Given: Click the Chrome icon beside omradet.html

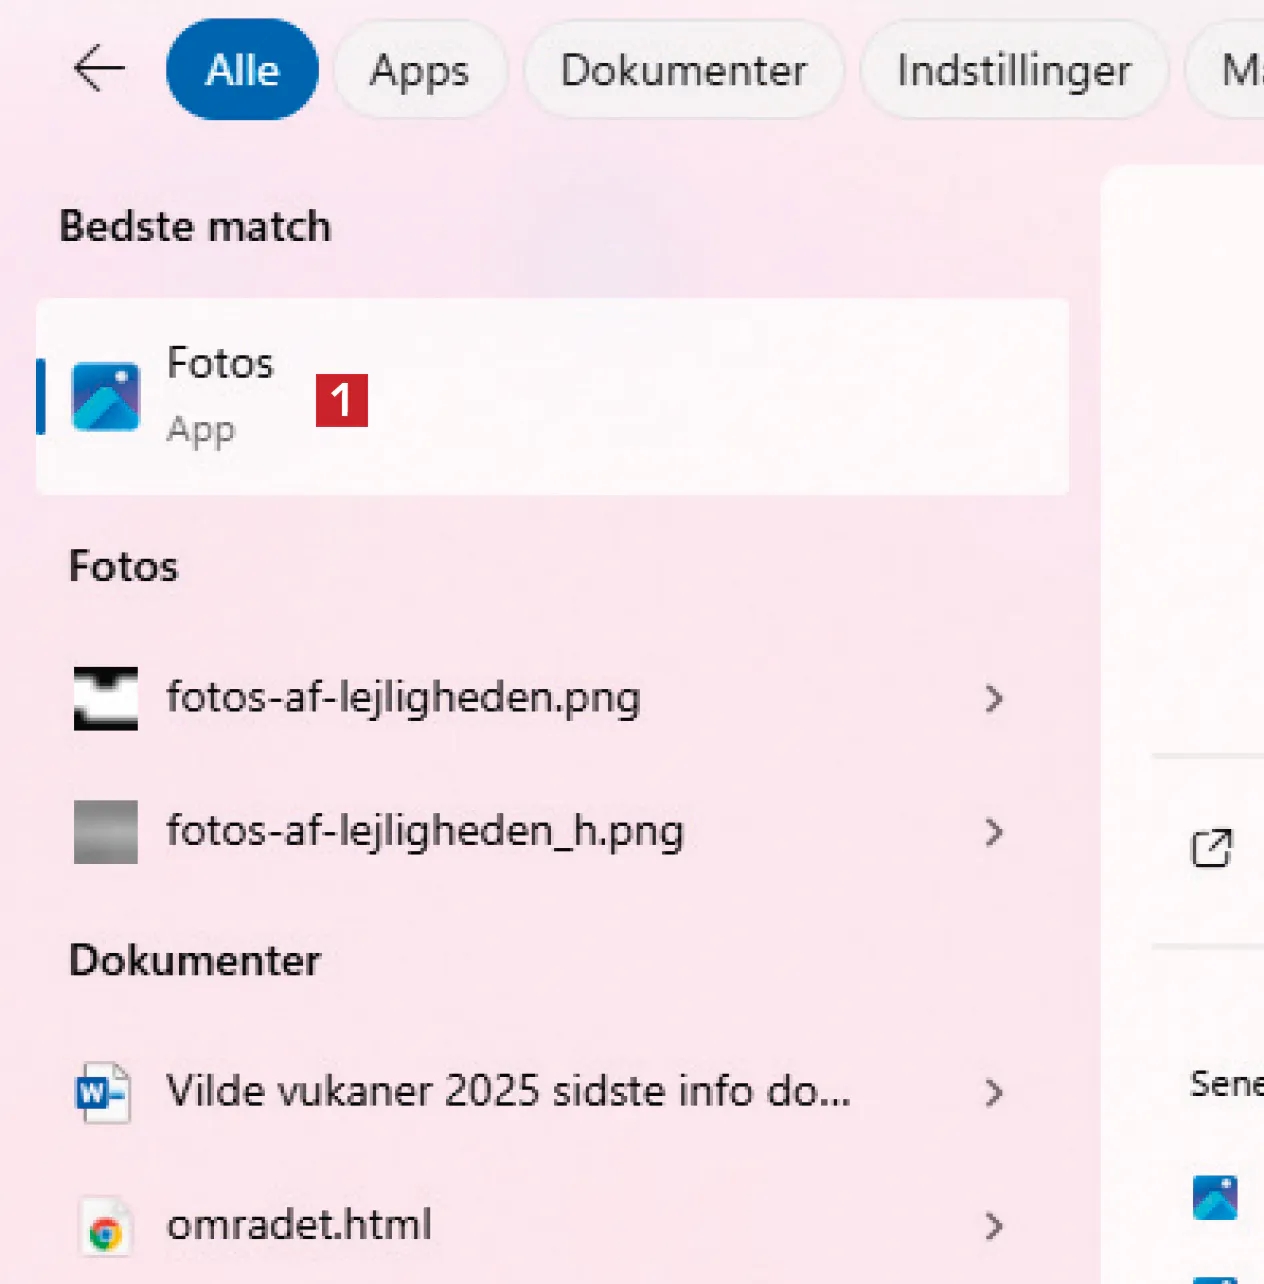Looking at the screenshot, I should (x=105, y=1227).
